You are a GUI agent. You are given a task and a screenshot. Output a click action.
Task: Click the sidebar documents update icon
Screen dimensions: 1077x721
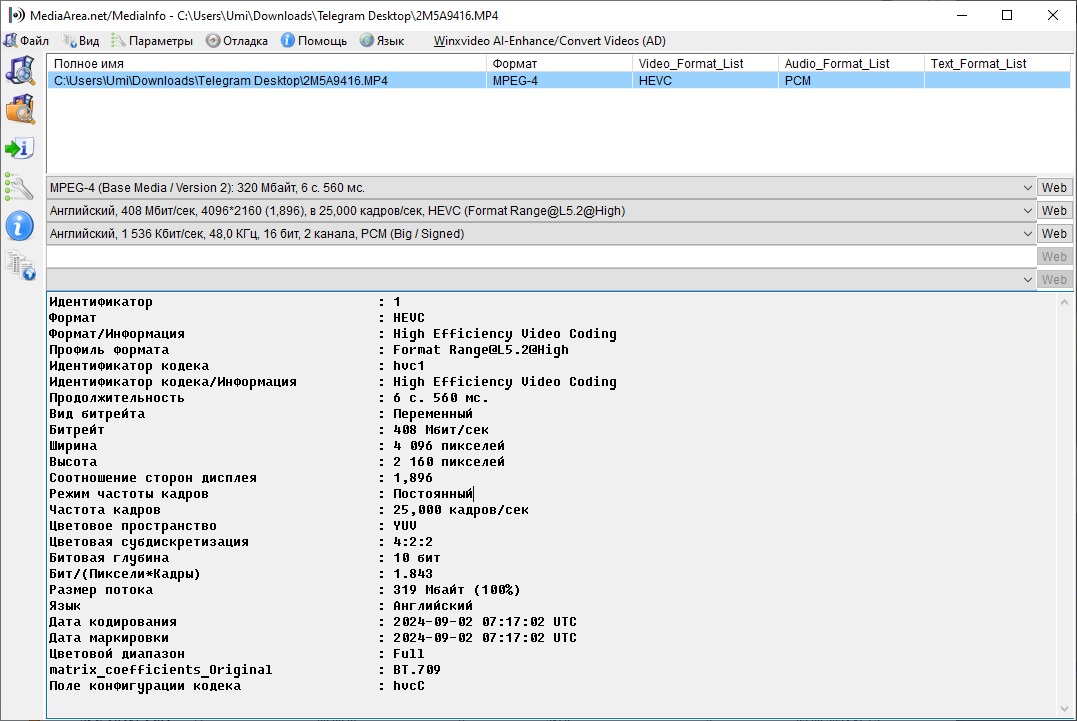pyautogui.click(x=20, y=266)
